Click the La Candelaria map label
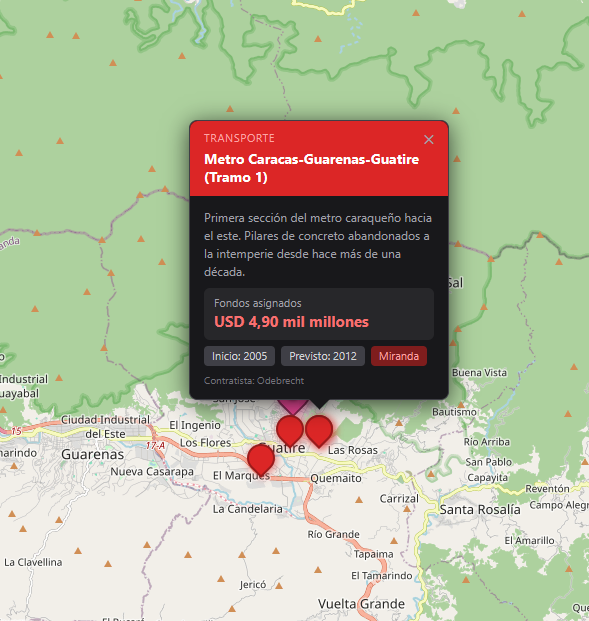Image resolution: width=589 pixels, height=621 pixels. pos(248,509)
